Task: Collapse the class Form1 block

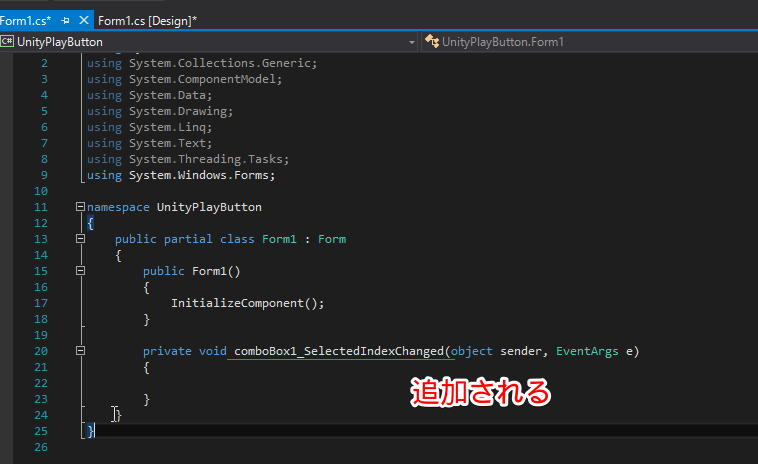Action: pos(80,239)
